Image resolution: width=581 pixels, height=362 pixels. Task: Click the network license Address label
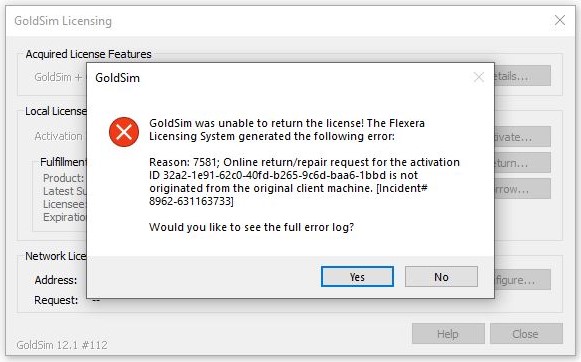pos(56,280)
